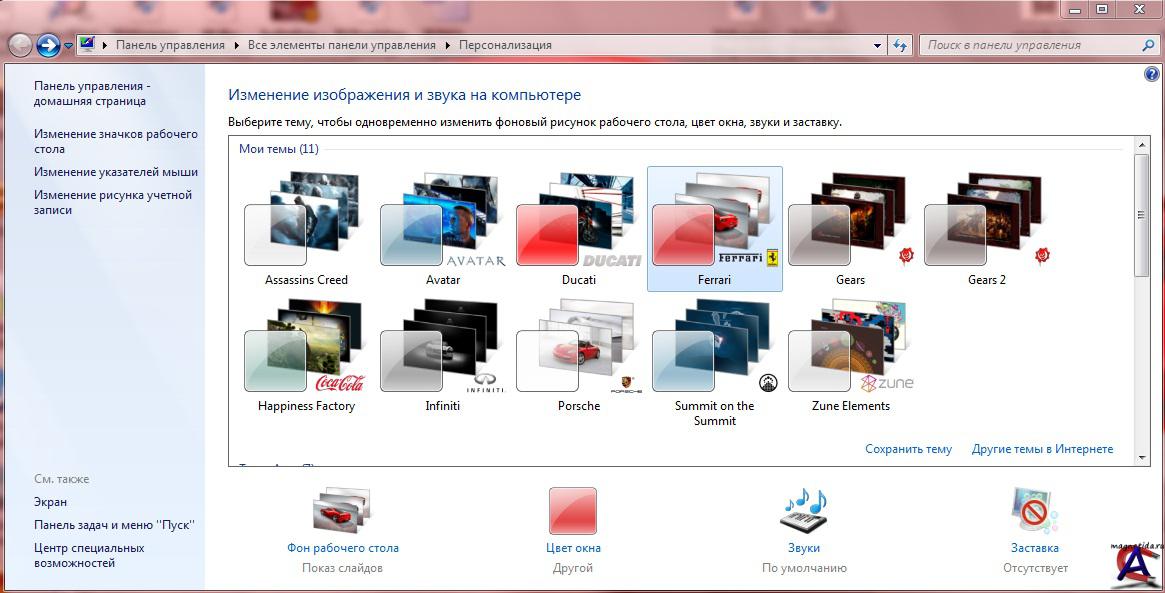Choose the Ducati theme

coord(578,228)
